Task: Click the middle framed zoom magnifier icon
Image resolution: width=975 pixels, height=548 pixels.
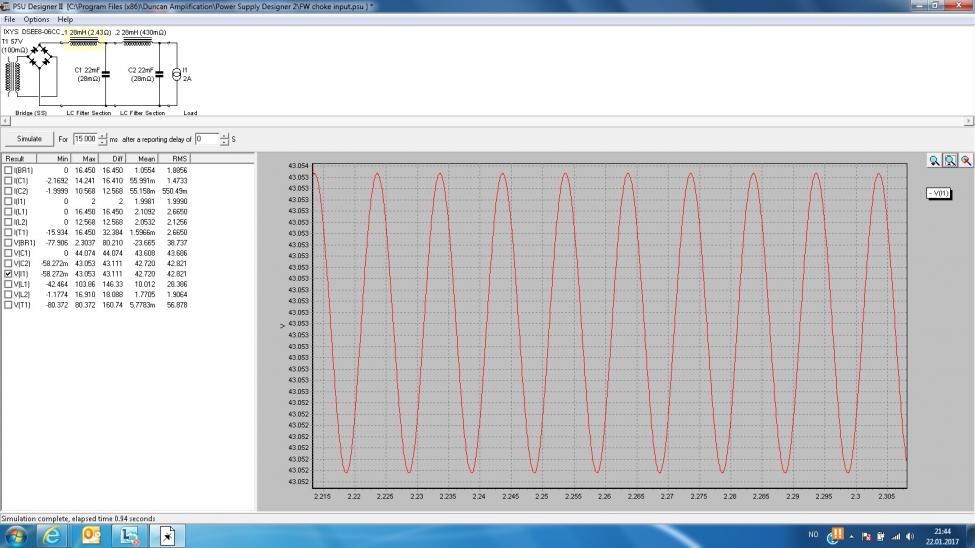Action: (950, 160)
